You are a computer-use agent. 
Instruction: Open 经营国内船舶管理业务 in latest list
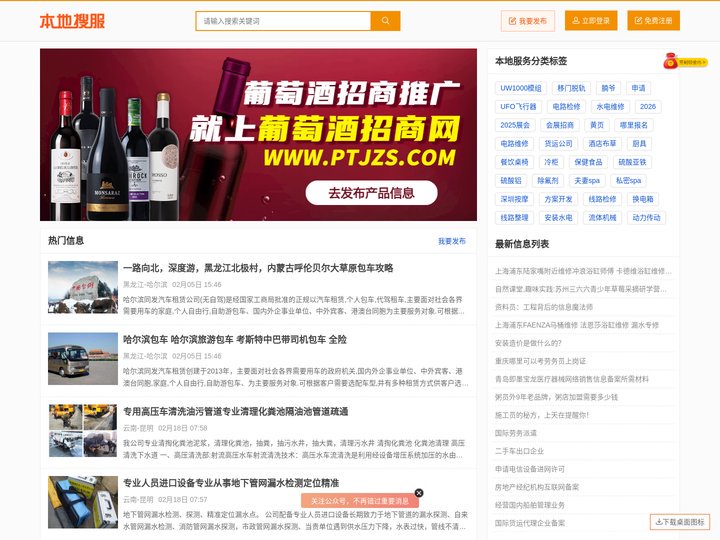click(x=530, y=505)
